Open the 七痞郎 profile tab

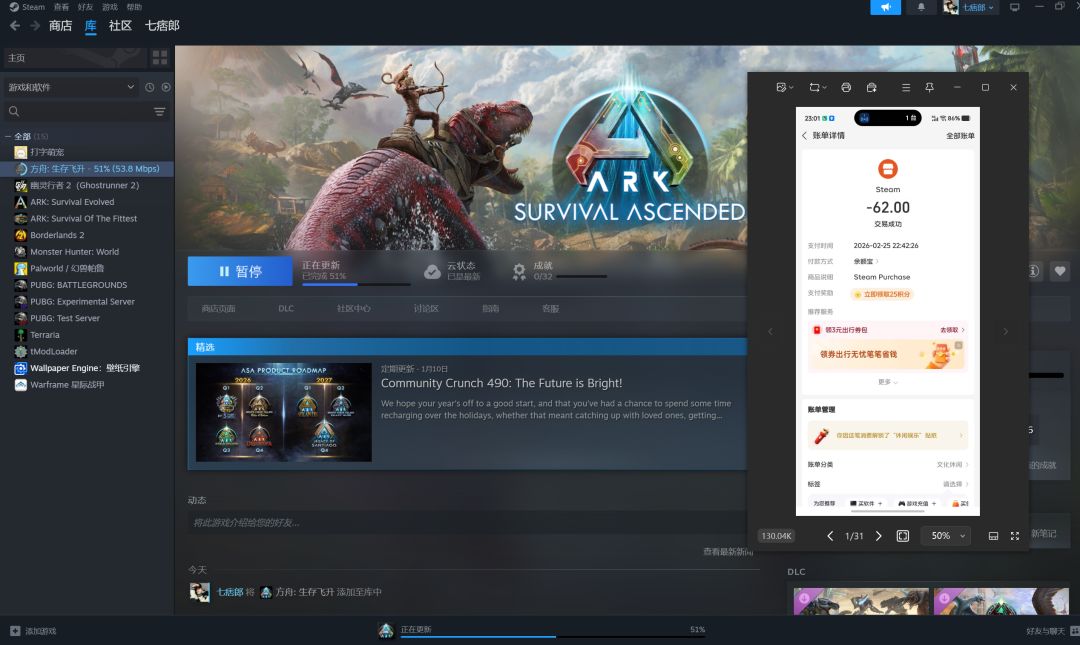pos(162,25)
